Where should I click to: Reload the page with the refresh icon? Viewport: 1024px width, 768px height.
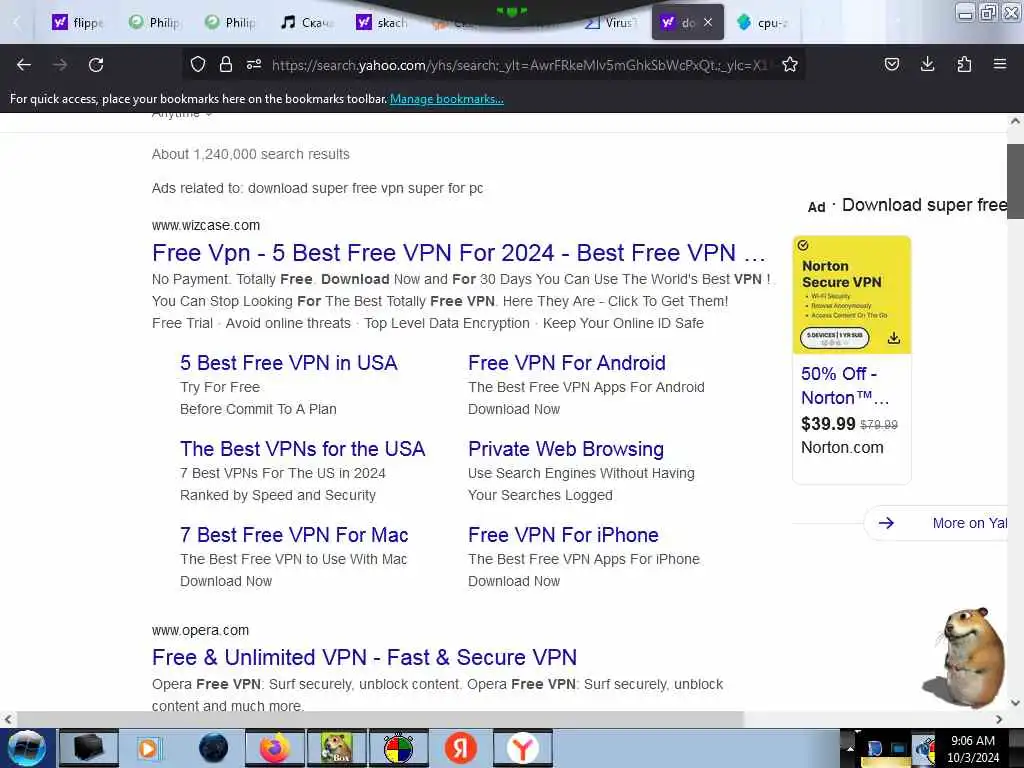click(x=96, y=65)
